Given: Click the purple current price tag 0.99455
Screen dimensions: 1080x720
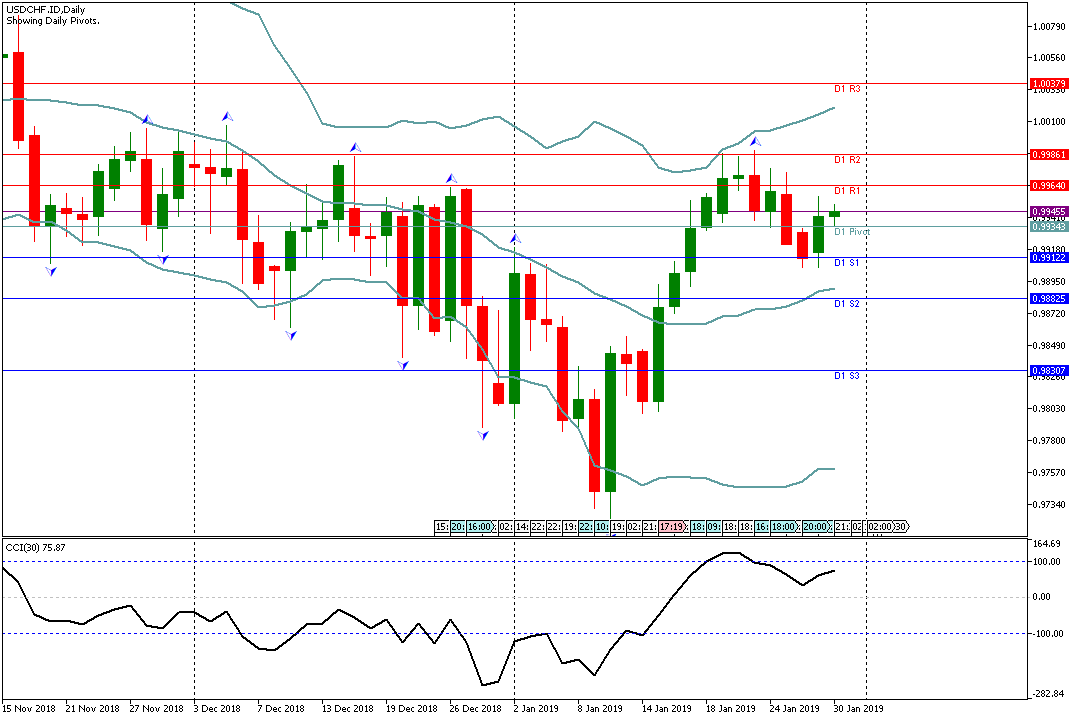Looking at the screenshot, I should click(x=1050, y=212).
